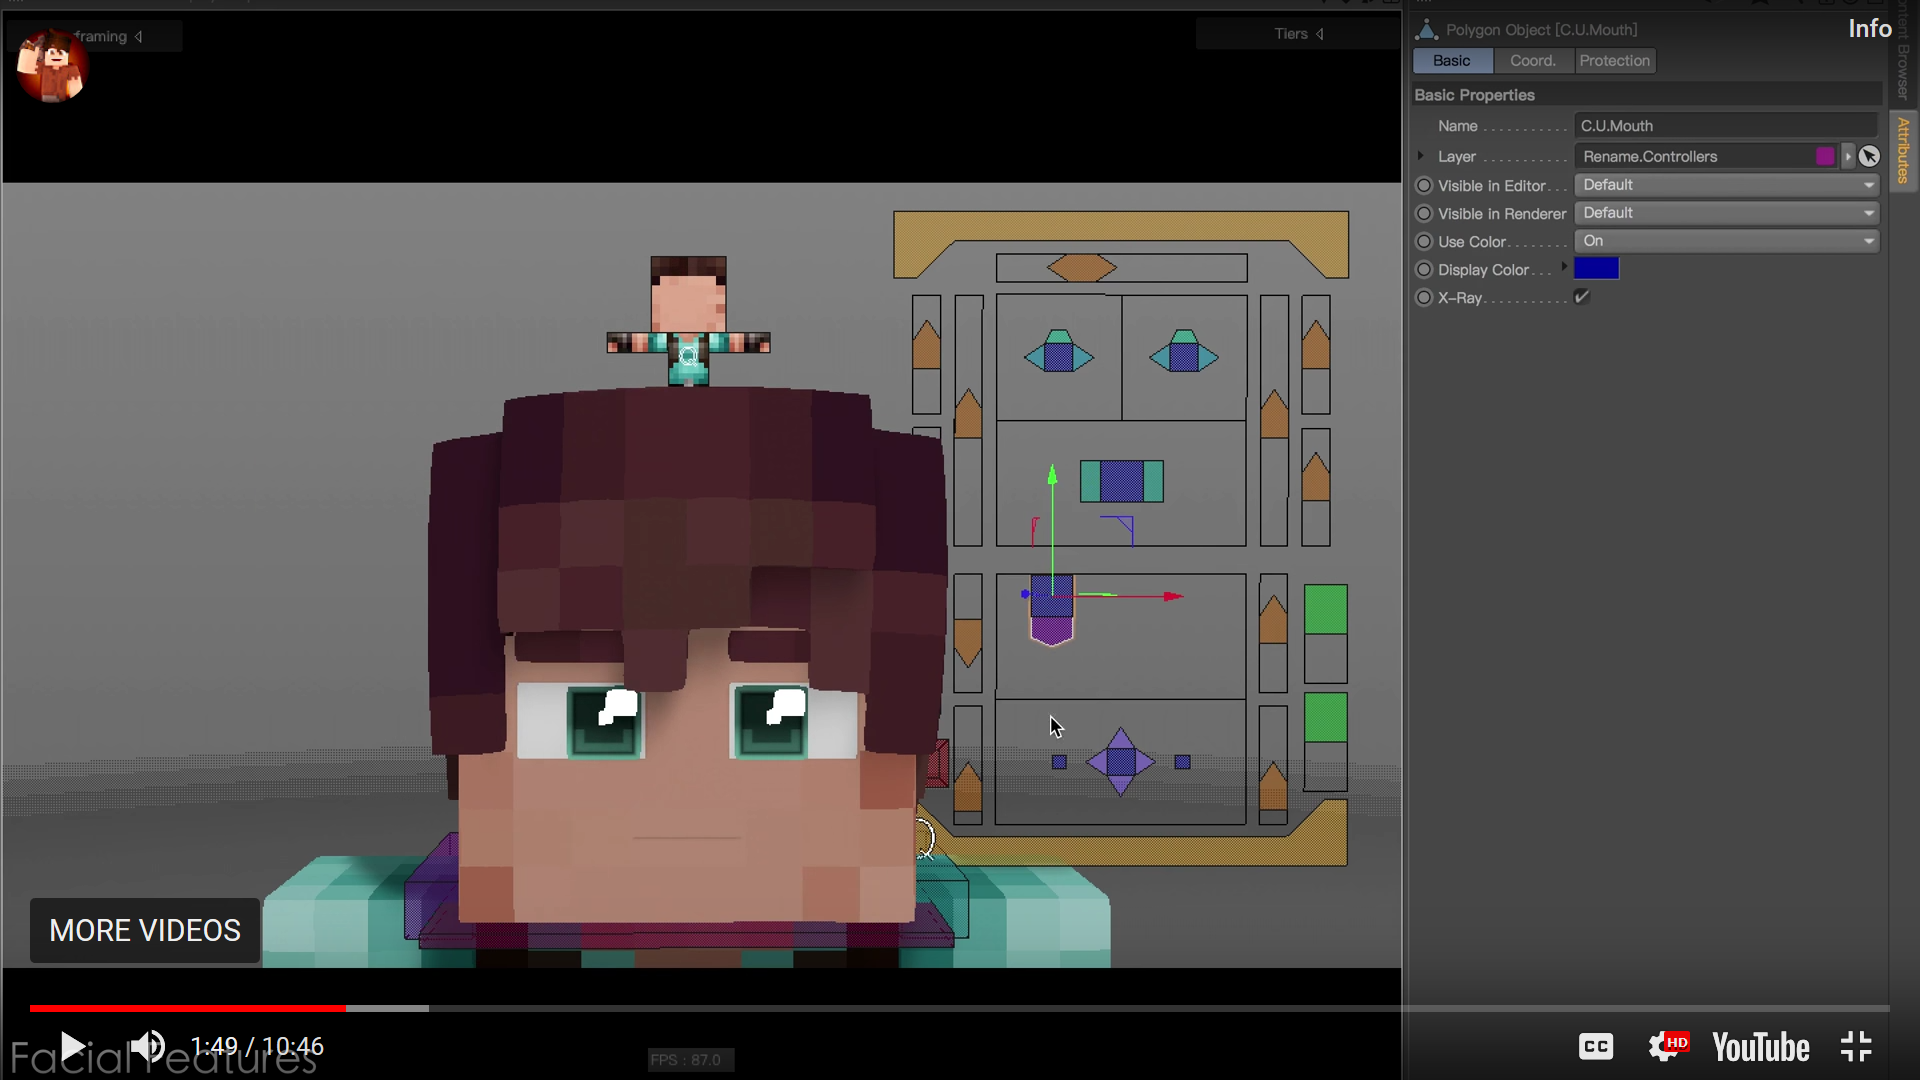Viewport: 1920px width, 1080px height.
Task: Select the right eye controller icon
Action: point(1184,353)
